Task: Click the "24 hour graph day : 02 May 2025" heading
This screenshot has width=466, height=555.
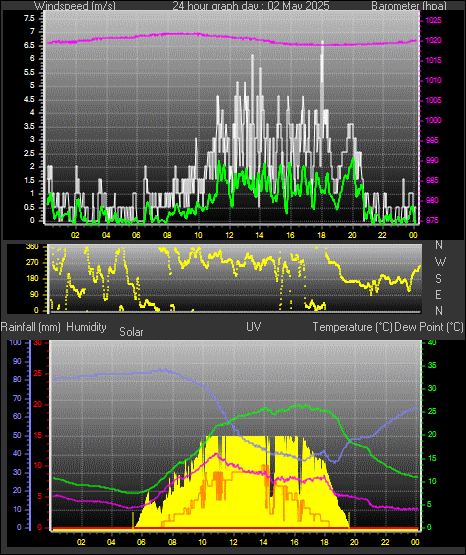Action: click(251, 6)
